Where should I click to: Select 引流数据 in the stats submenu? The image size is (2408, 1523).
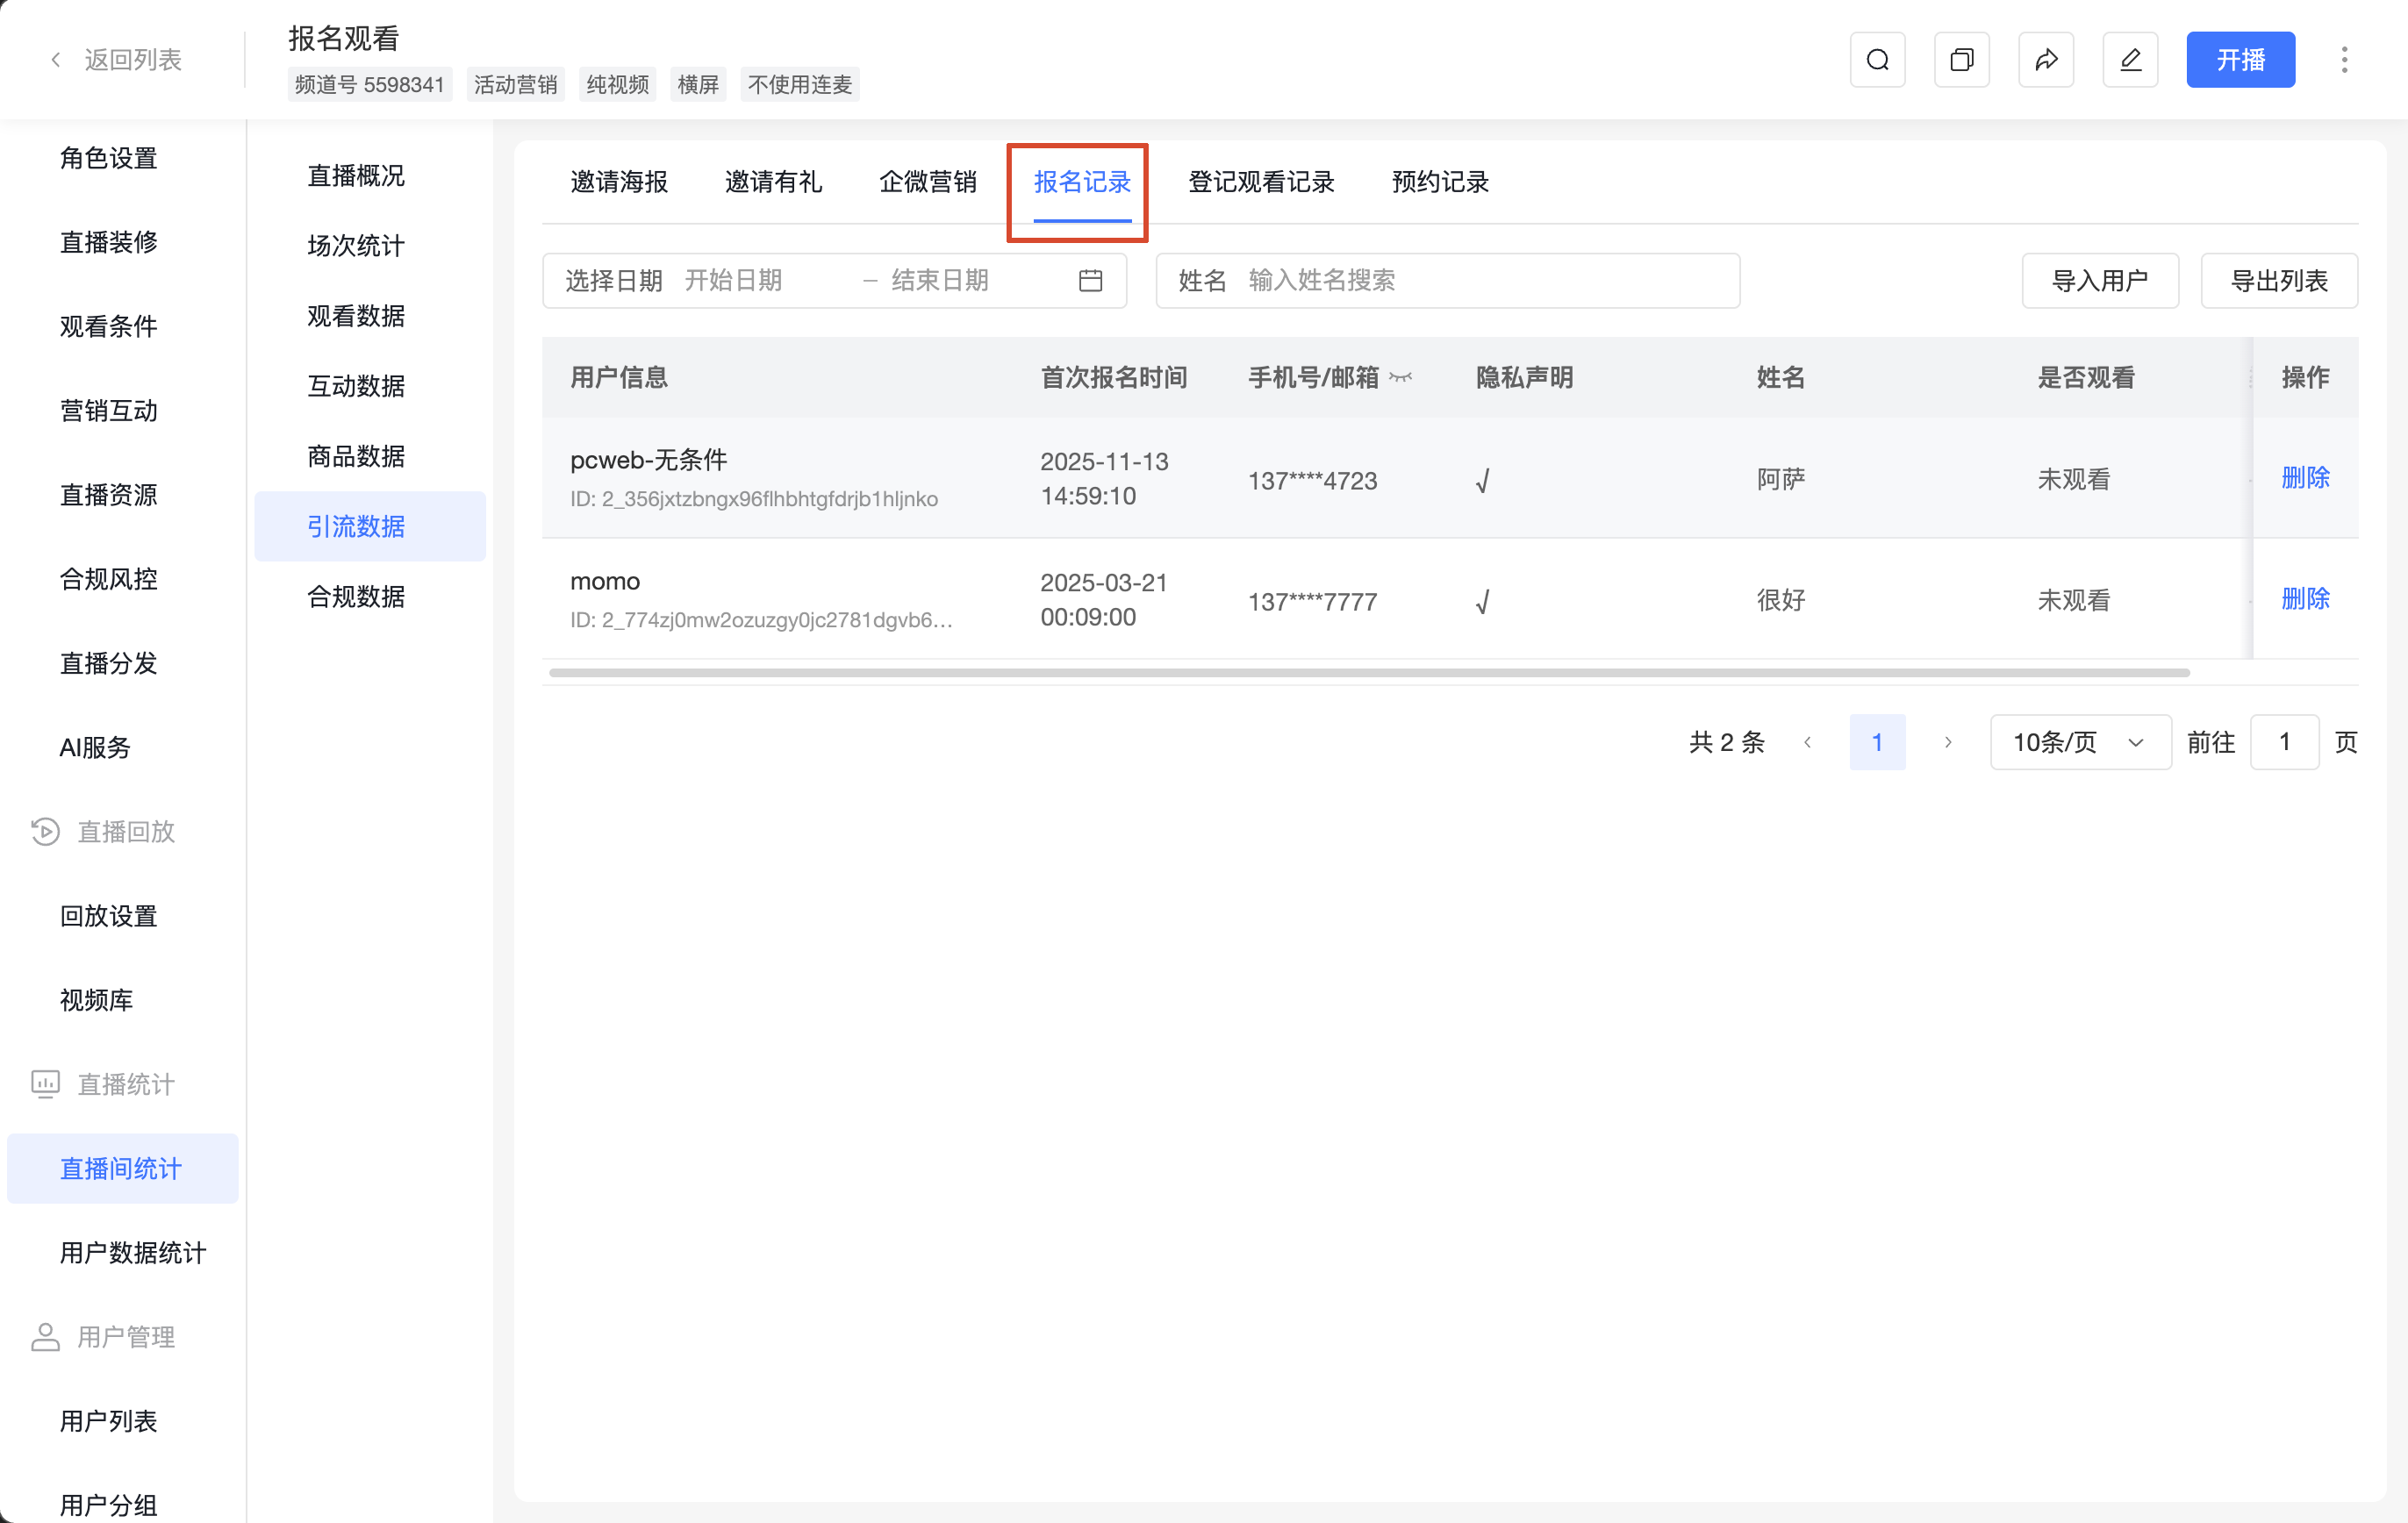pos(370,526)
